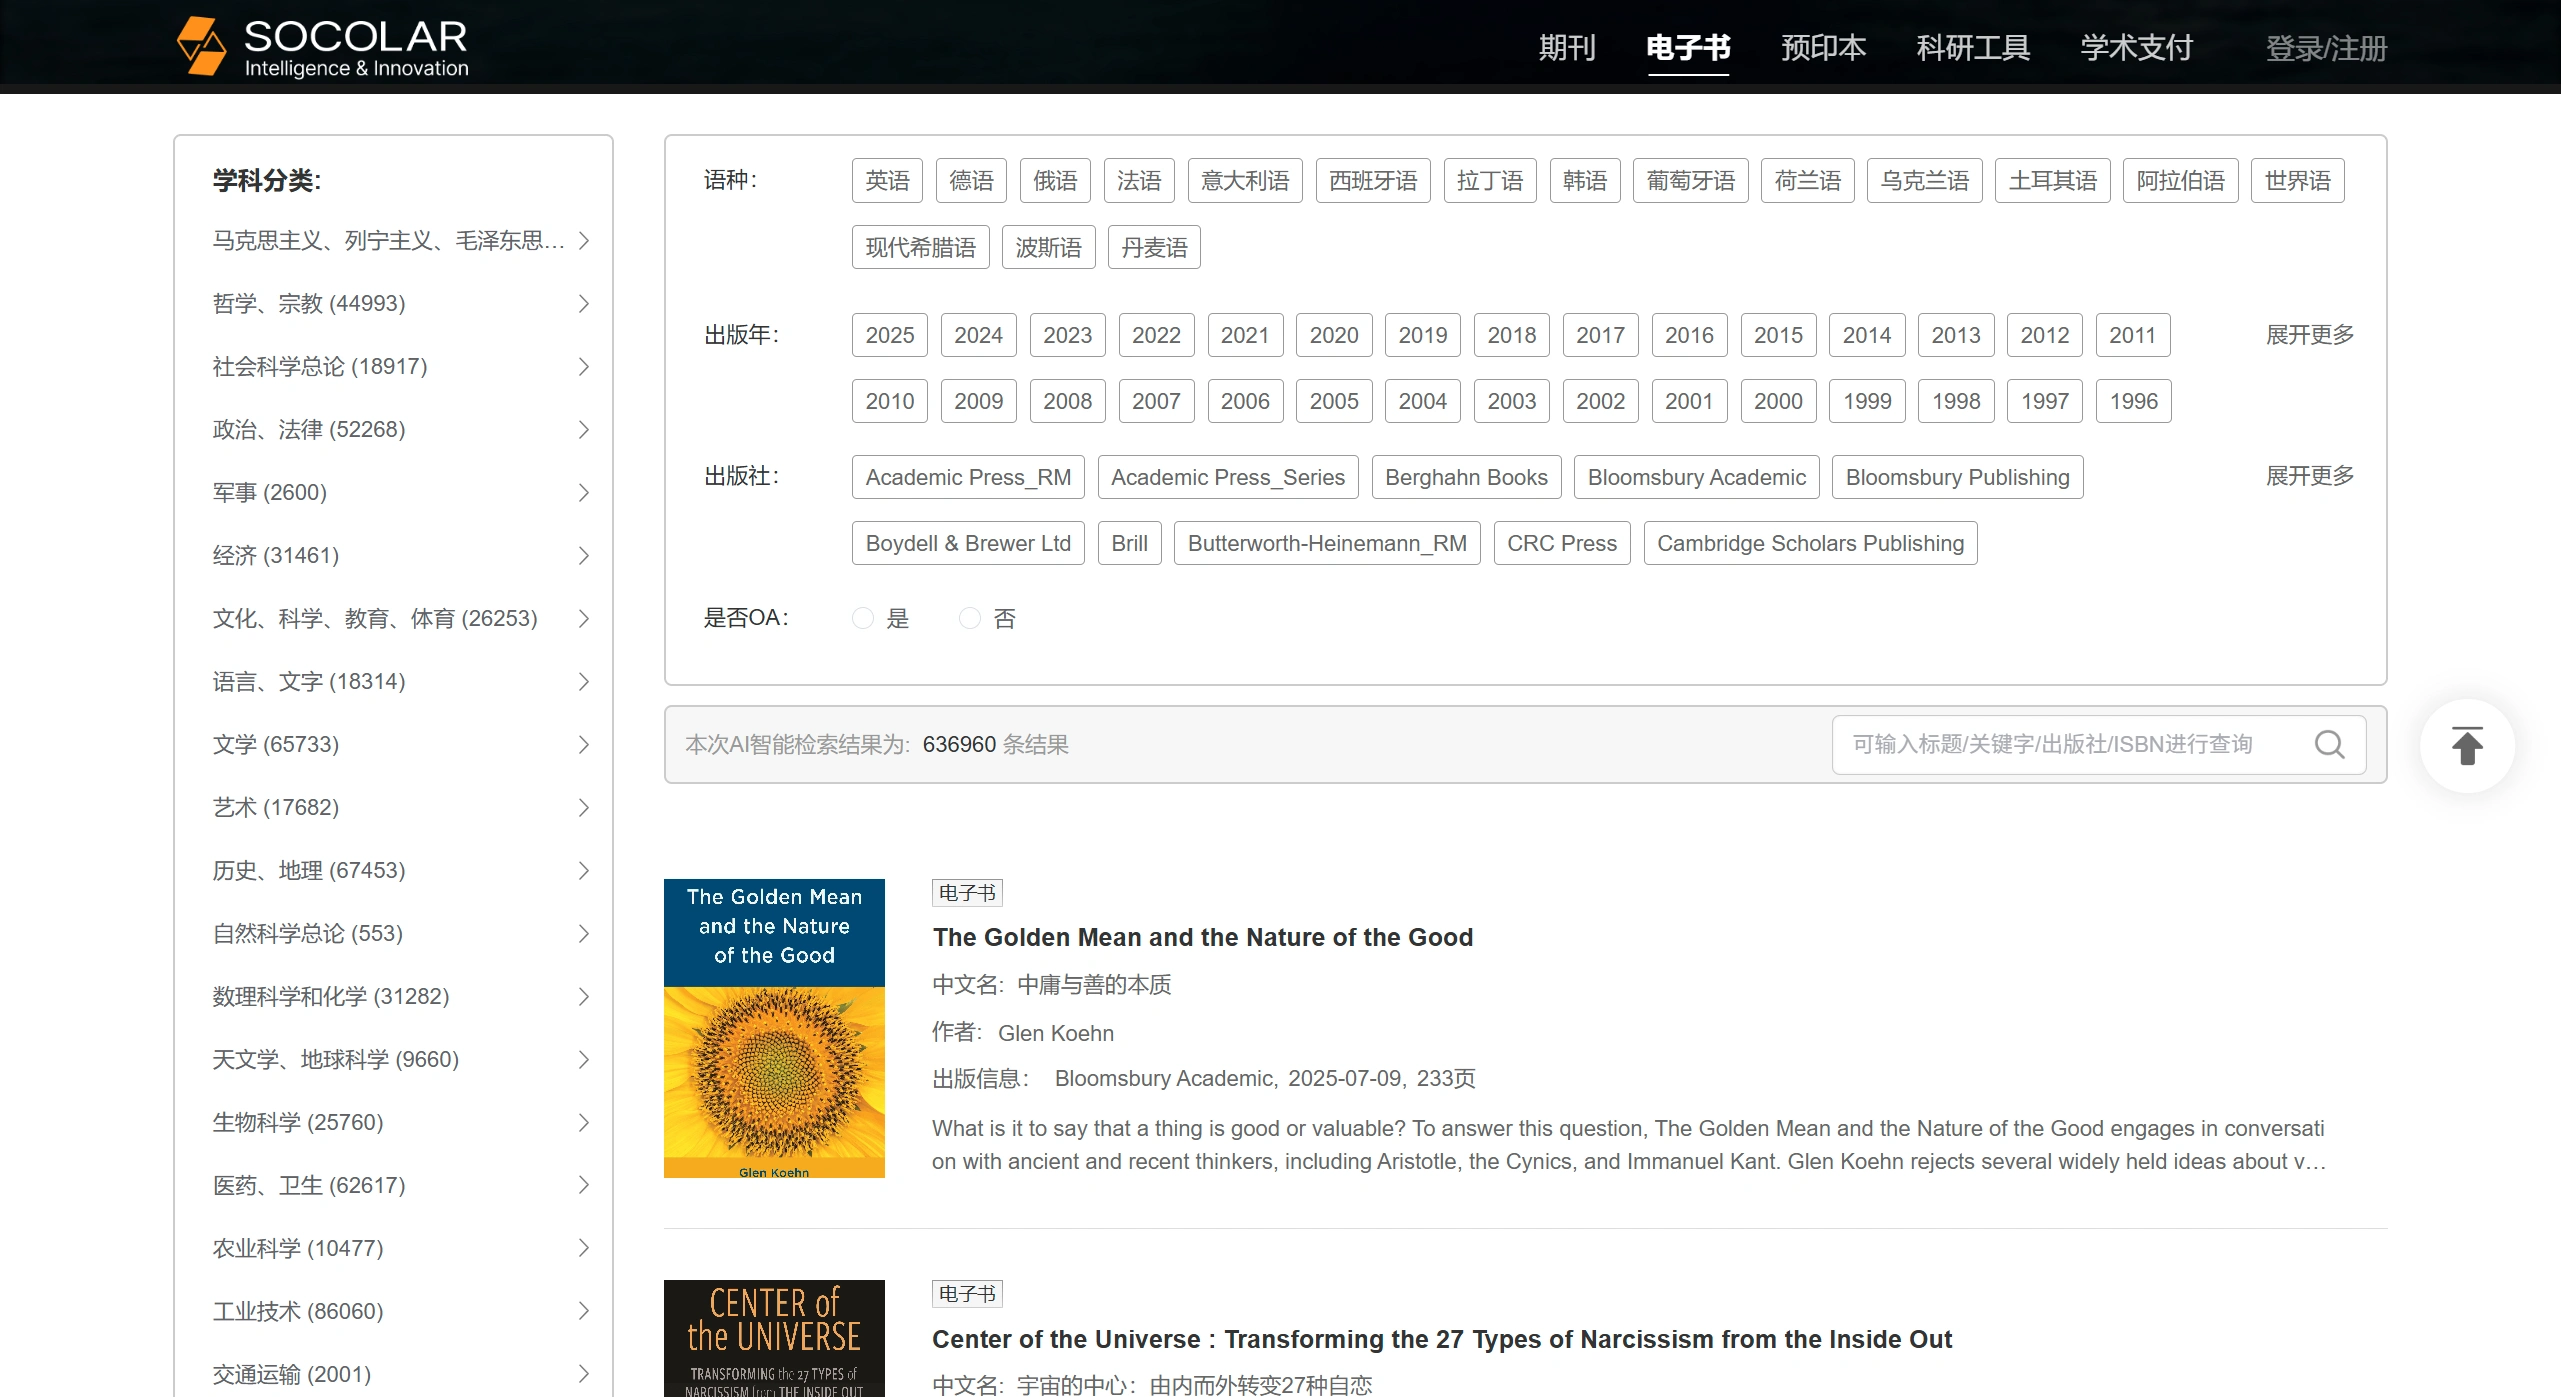
Task: Open the 预印本 navigation tab
Action: (1823, 47)
